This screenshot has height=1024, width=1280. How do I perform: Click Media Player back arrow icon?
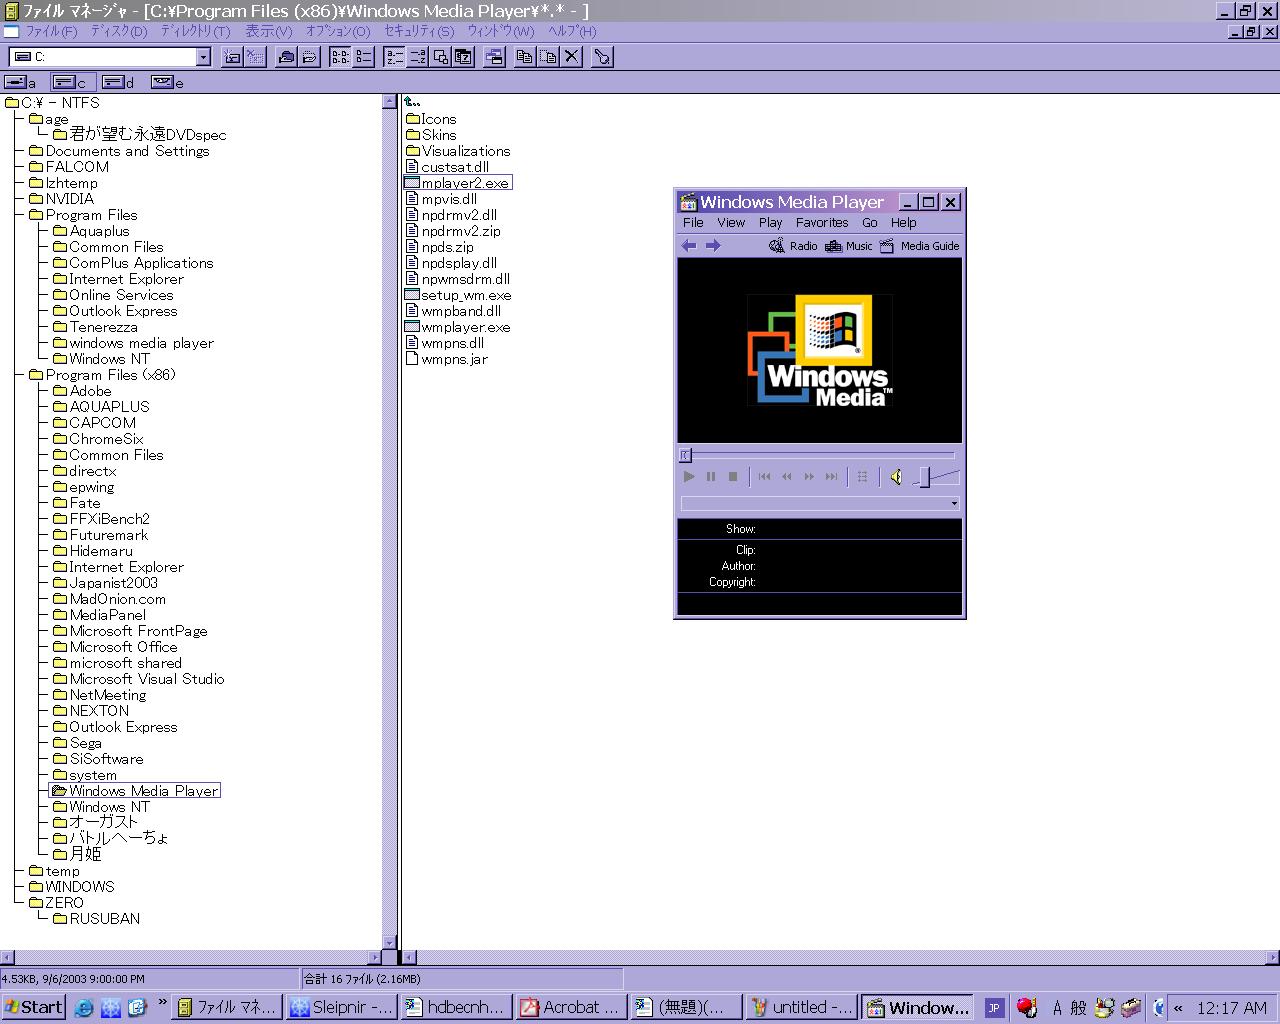pyautogui.click(x=689, y=246)
